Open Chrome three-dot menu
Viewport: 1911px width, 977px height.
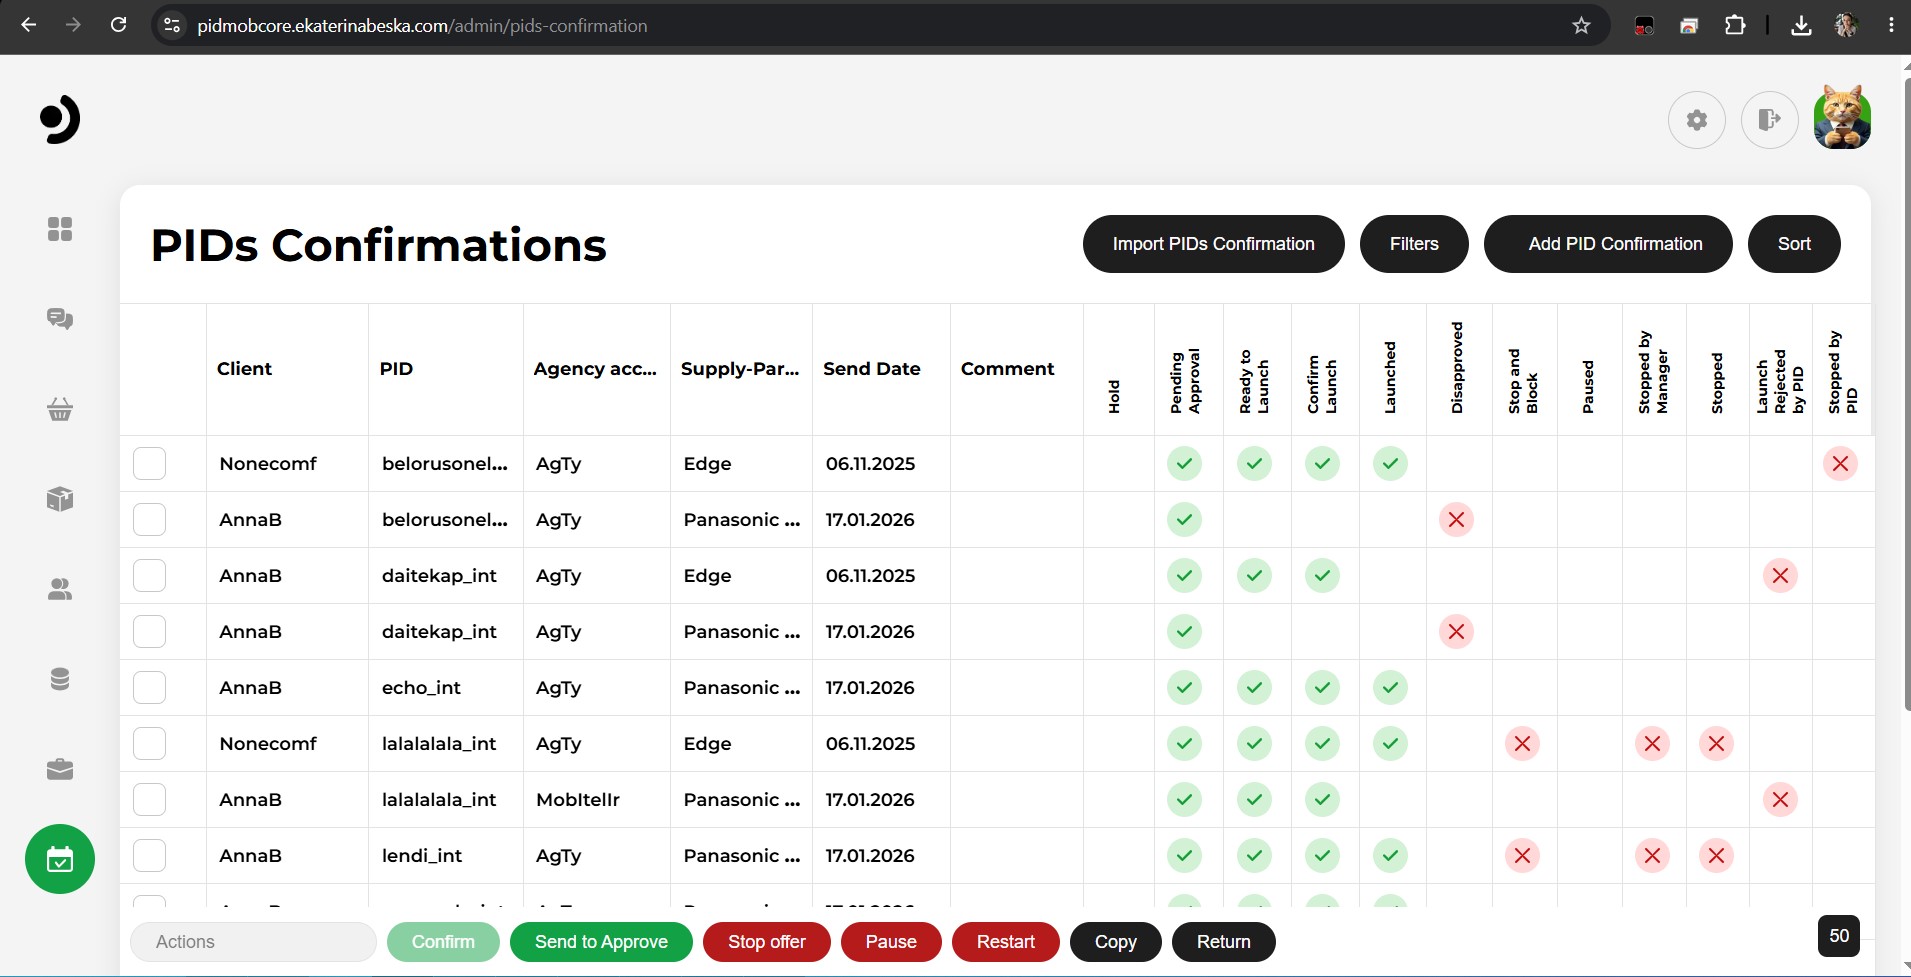(1891, 25)
